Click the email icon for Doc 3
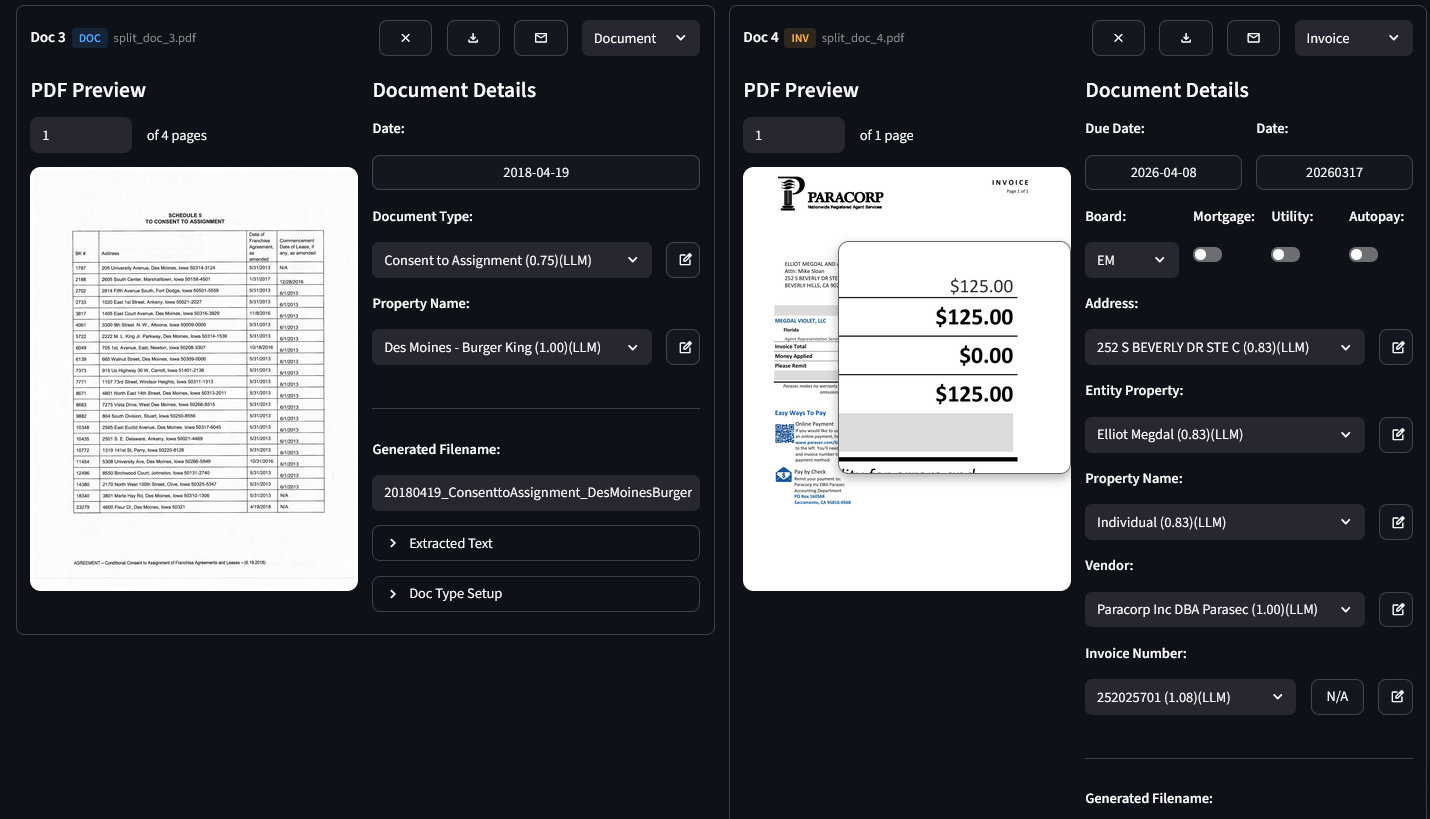1430x819 pixels. 541,38
